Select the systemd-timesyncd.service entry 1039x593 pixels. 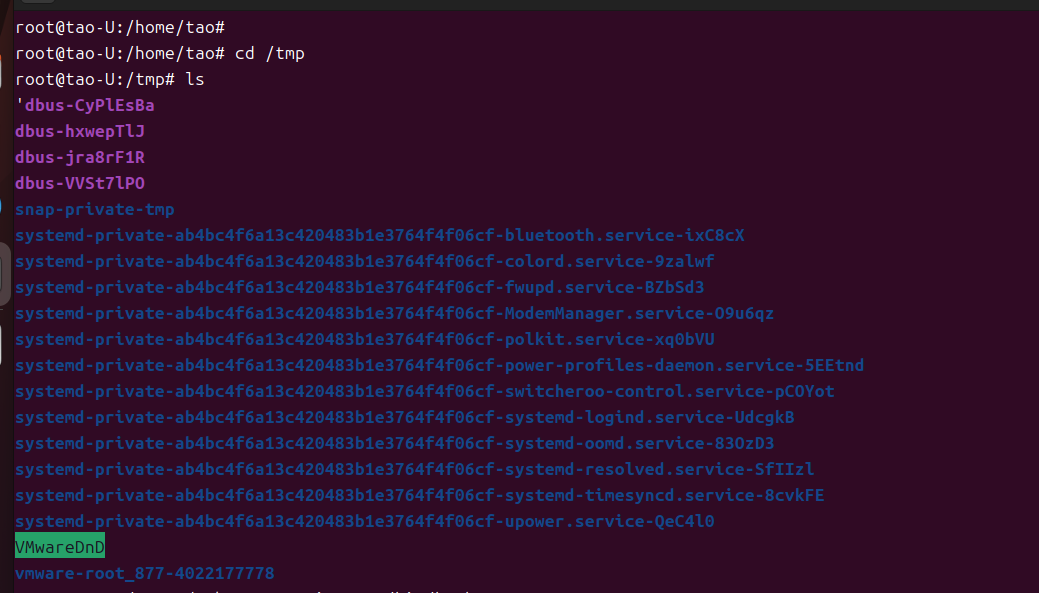click(419, 495)
